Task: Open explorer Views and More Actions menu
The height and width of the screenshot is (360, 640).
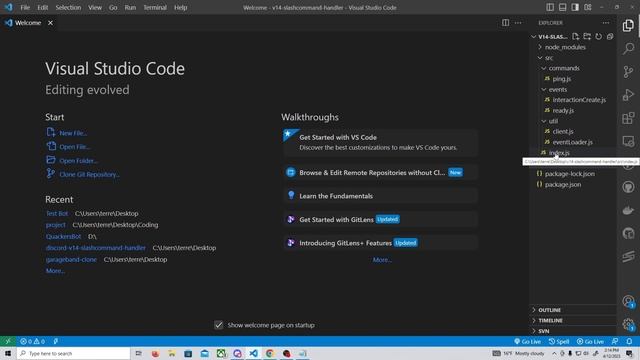Action: click(x=606, y=23)
